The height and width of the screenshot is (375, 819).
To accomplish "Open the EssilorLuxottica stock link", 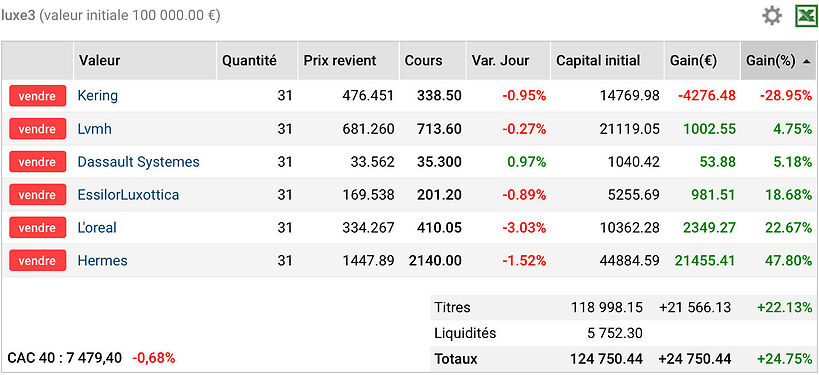I will coord(128,195).
